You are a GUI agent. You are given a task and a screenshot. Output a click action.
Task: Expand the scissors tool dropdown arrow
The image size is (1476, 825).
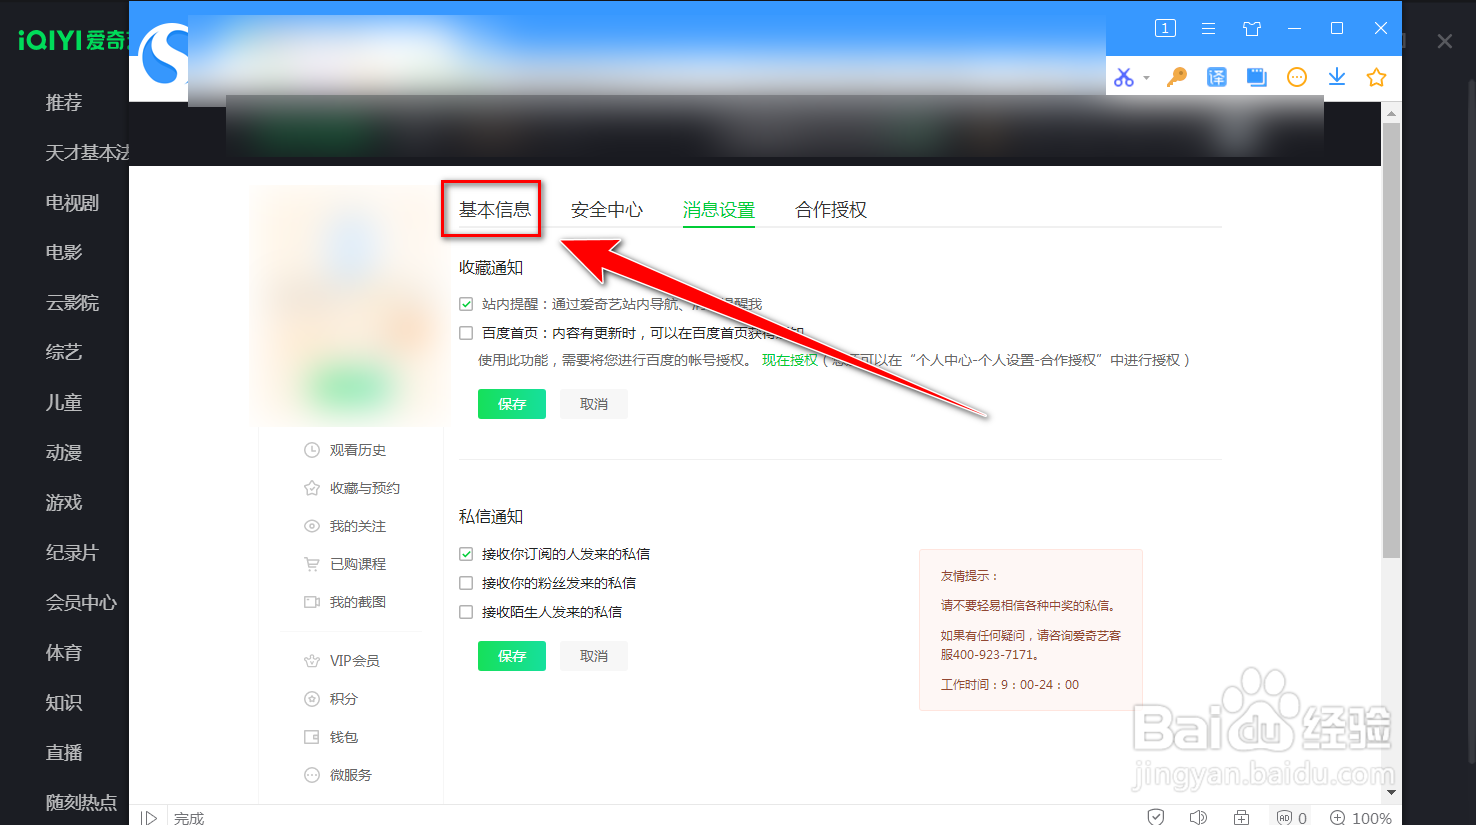(1146, 78)
